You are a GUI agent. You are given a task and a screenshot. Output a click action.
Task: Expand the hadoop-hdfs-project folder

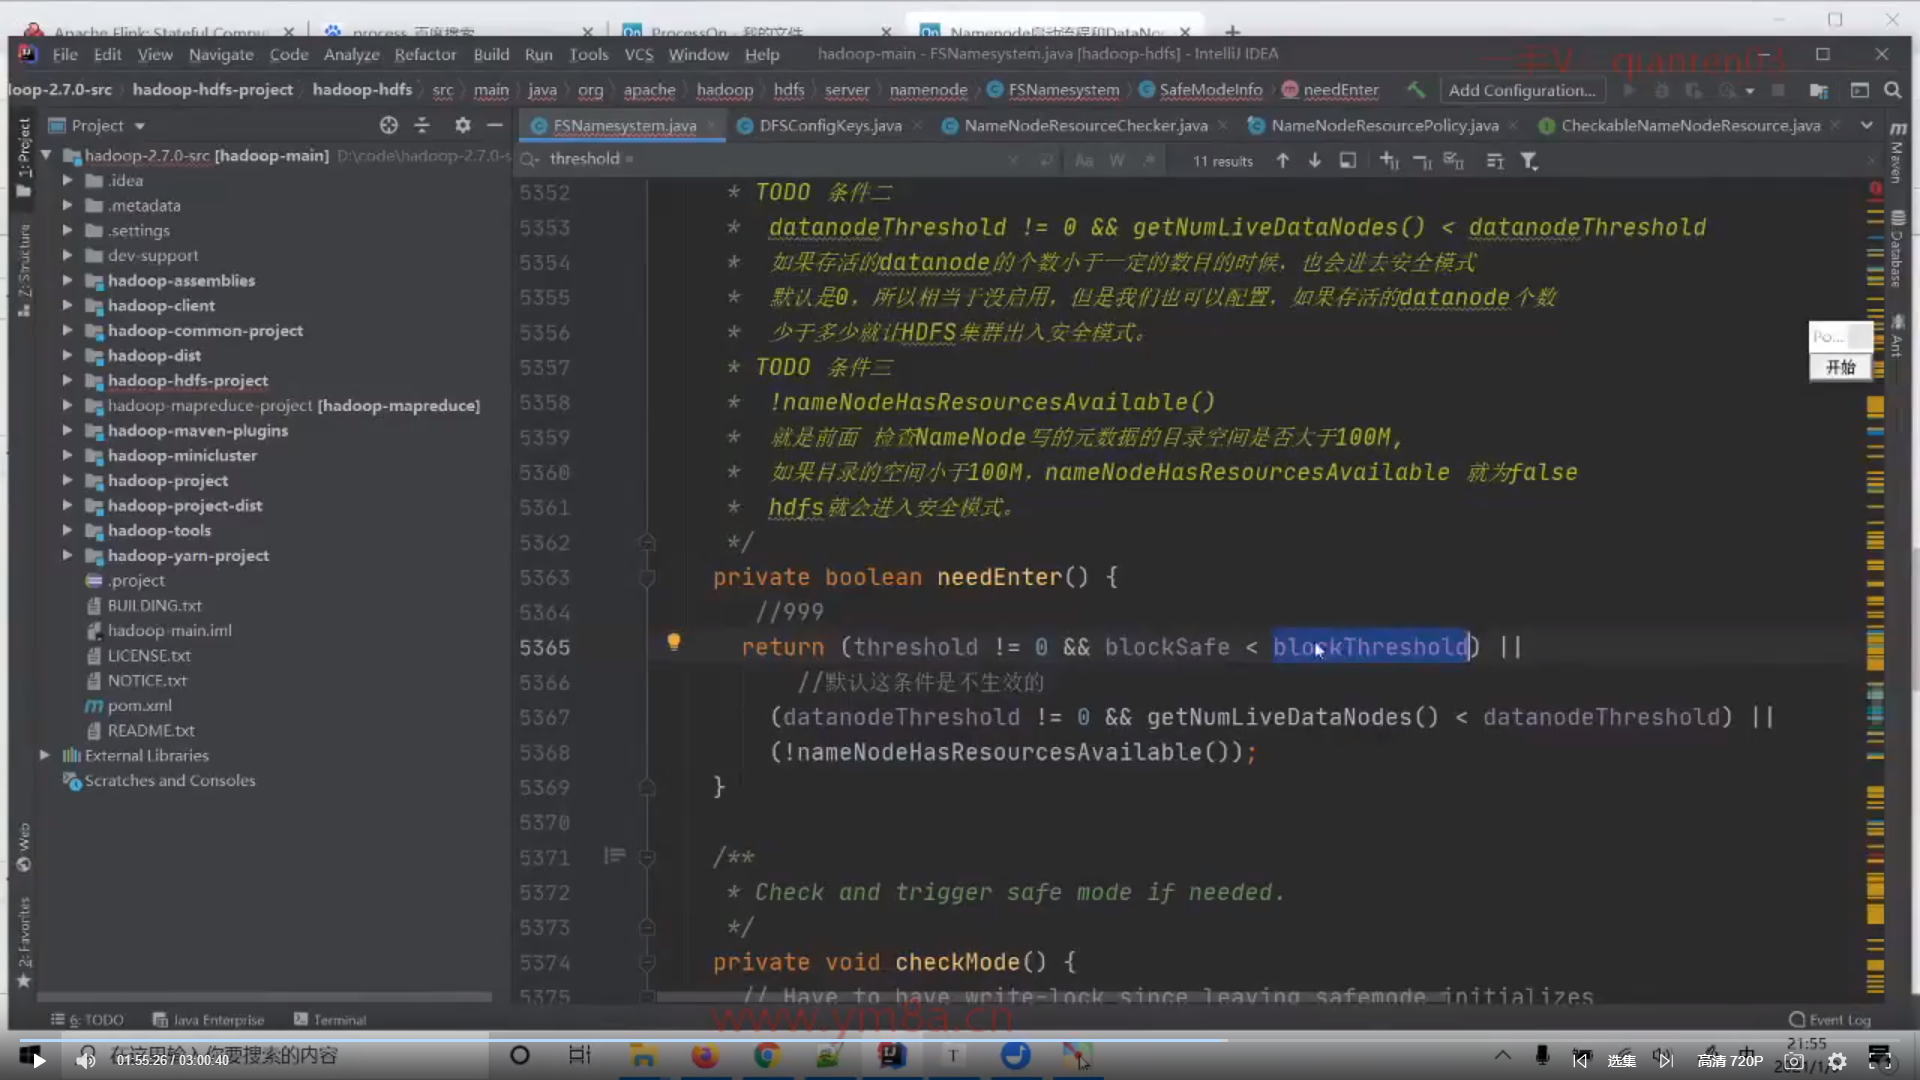[67, 381]
